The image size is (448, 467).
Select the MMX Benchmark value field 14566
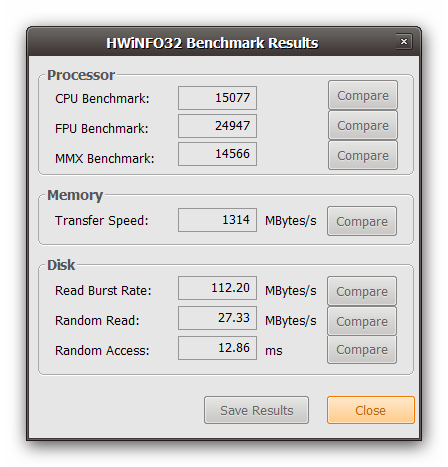pos(217,154)
